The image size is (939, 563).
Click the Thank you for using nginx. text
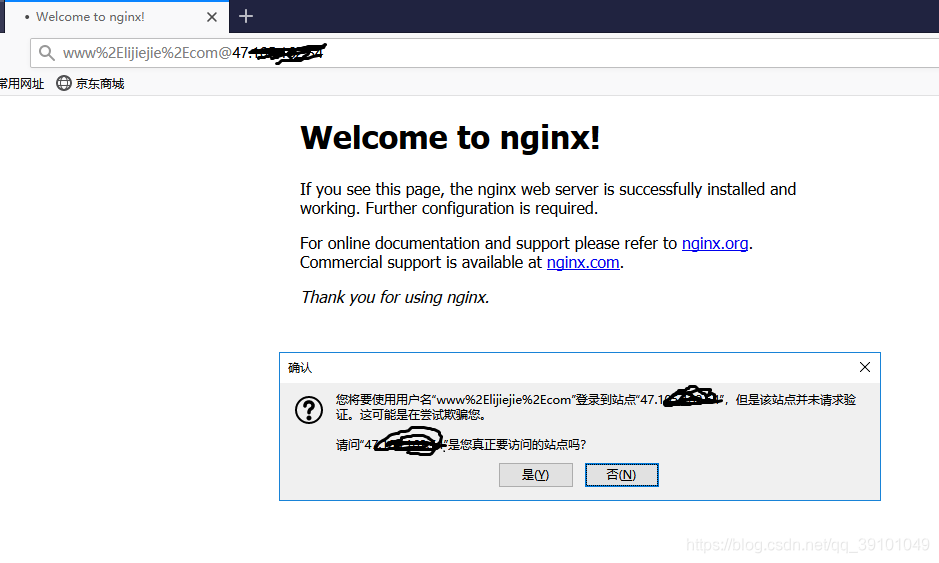(395, 297)
